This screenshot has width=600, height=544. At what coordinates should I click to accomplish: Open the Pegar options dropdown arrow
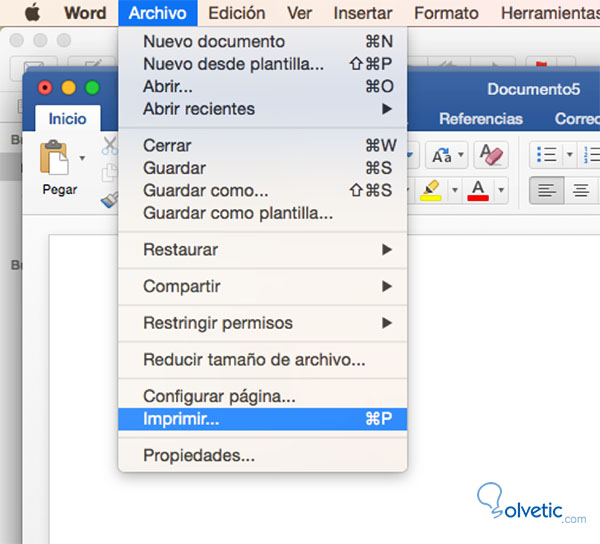(82, 158)
